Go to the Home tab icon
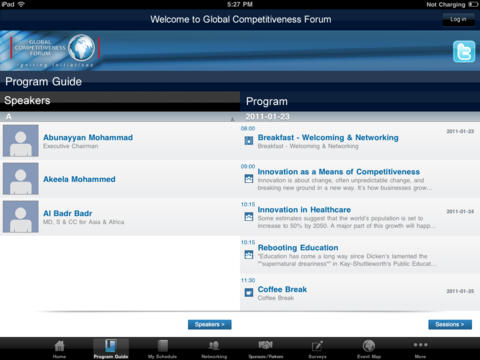Viewport: 480px width, 360px height. [59, 346]
